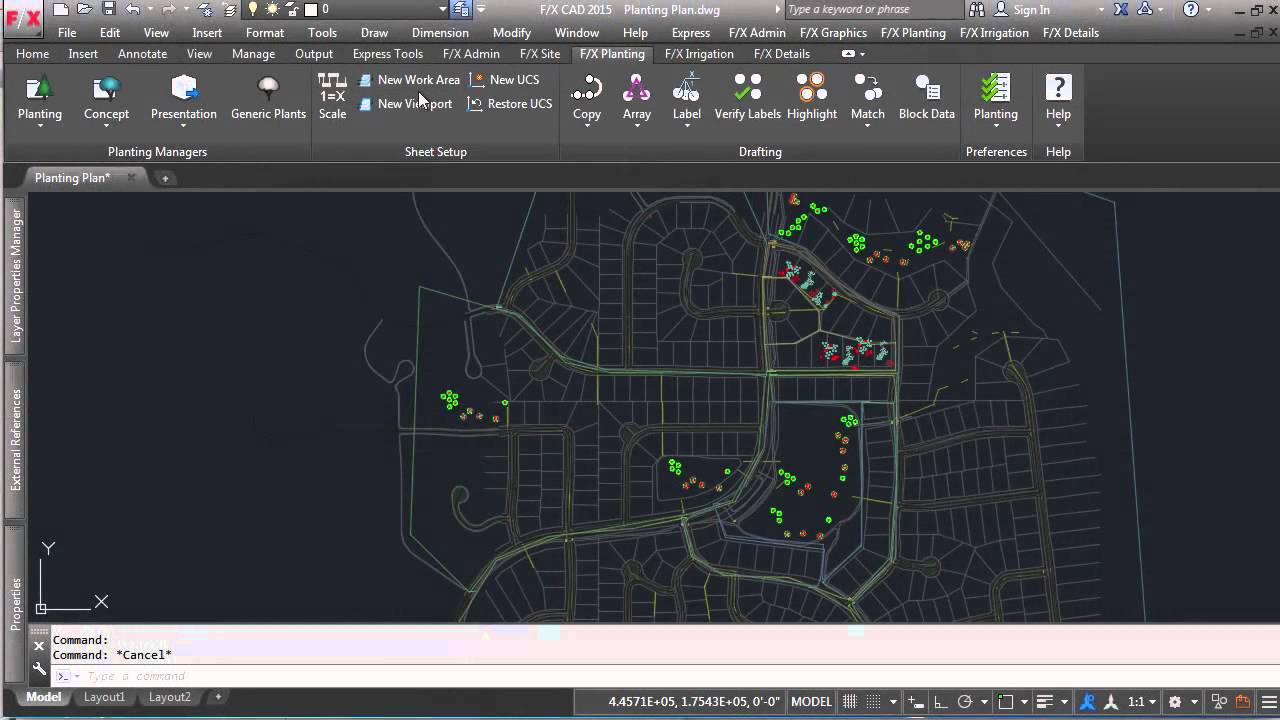This screenshot has height=720, width=1280.
Task: Open the Planting manager tool
Action: pyautogui.click(x=40, y=99)
